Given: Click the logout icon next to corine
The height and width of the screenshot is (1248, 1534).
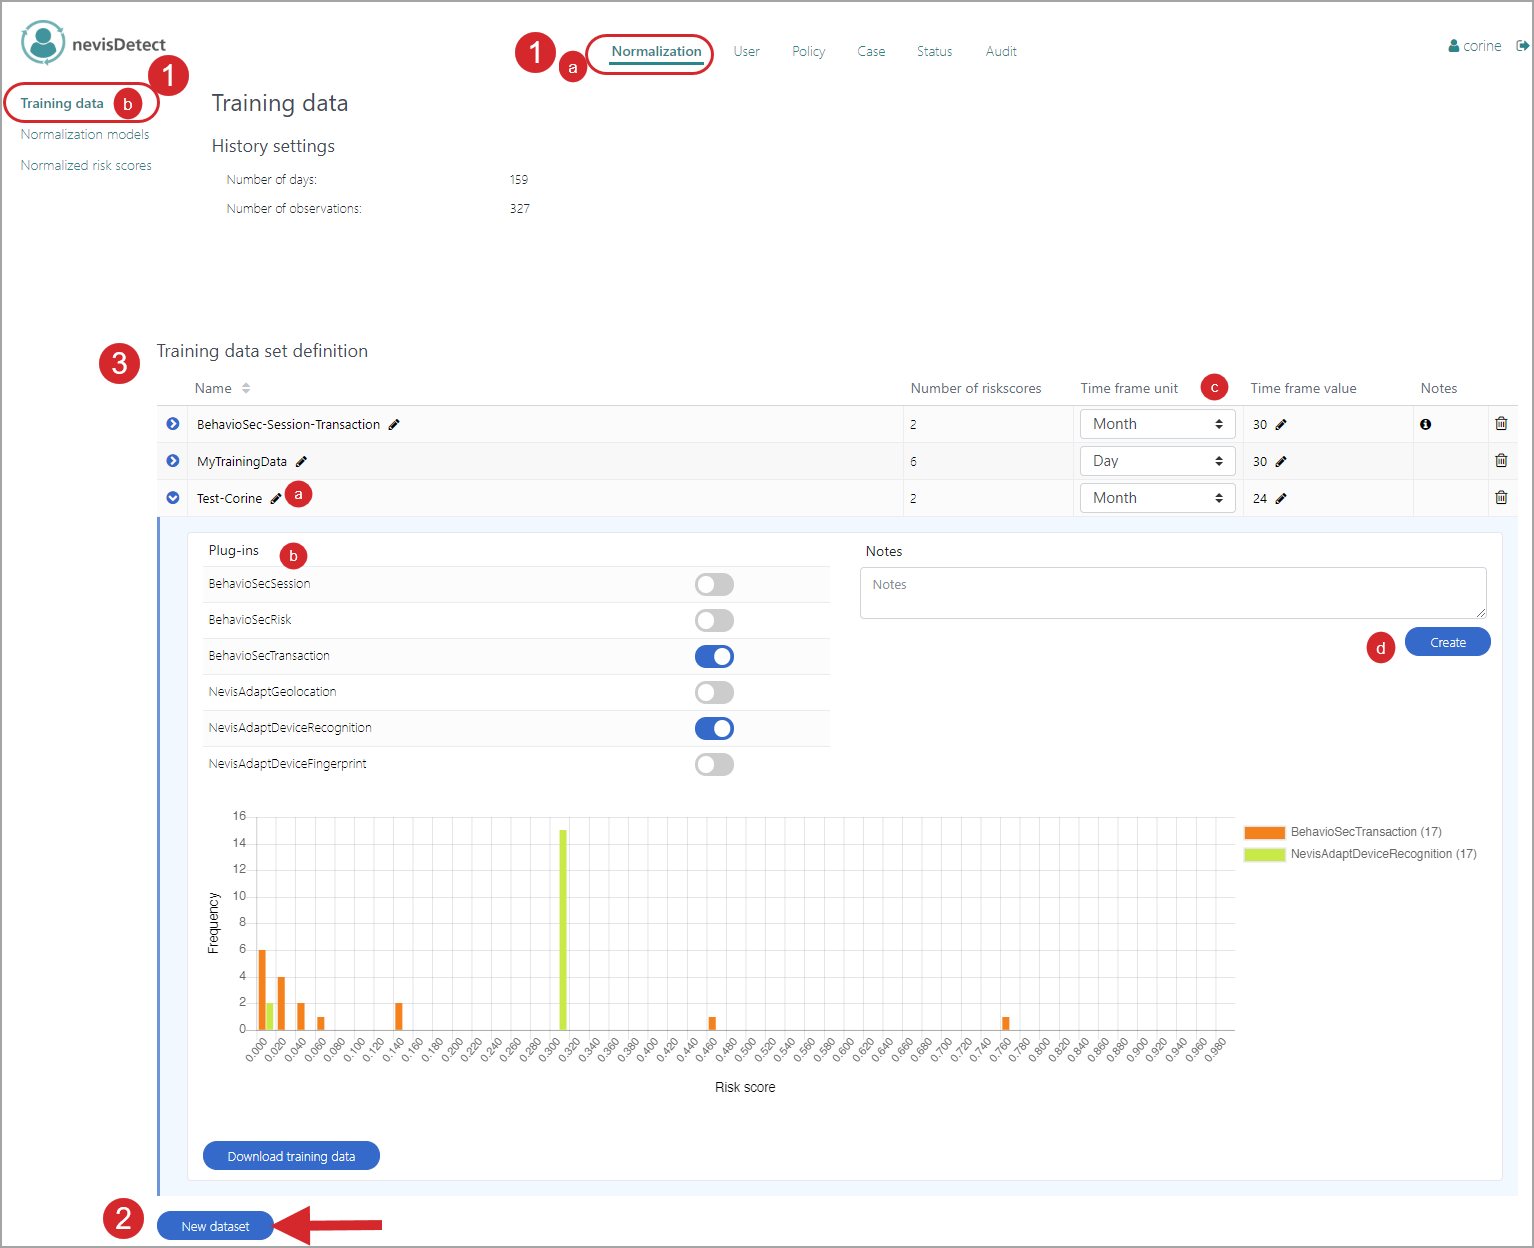Looking at the screenshot, I should (x=1522, y=46).
